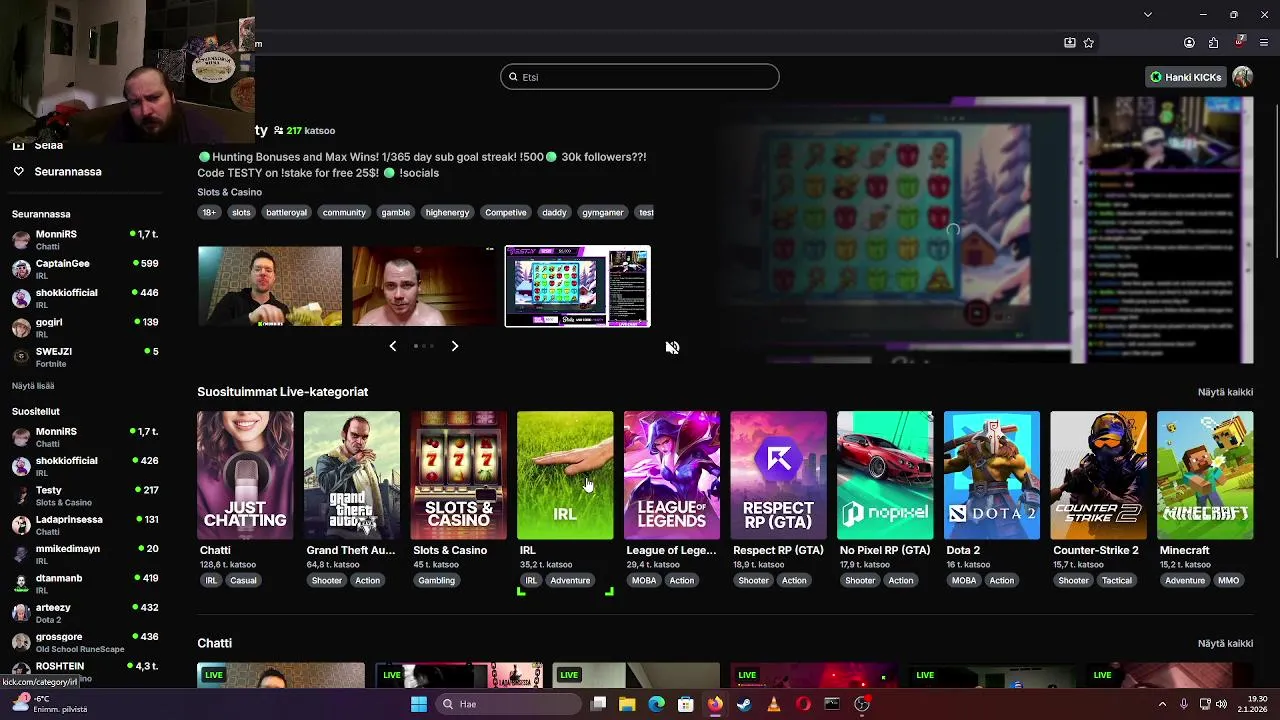Open Opera browser from the taskbar
The width and height of the screenshot is (1280, 720).
(803, 704)
